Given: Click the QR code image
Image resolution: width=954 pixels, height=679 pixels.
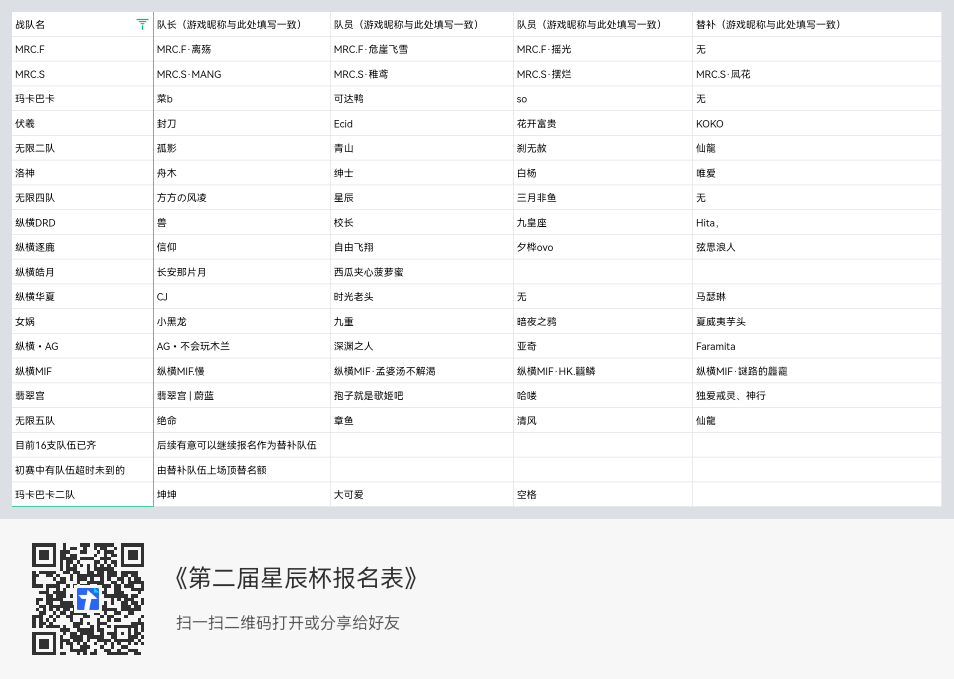Looking at the screenshot, I should [x=88, y=599].
